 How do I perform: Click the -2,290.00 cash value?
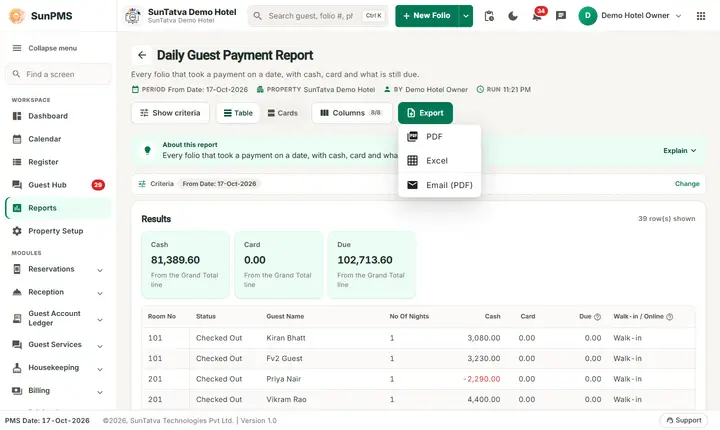click(x=482, y=379)
